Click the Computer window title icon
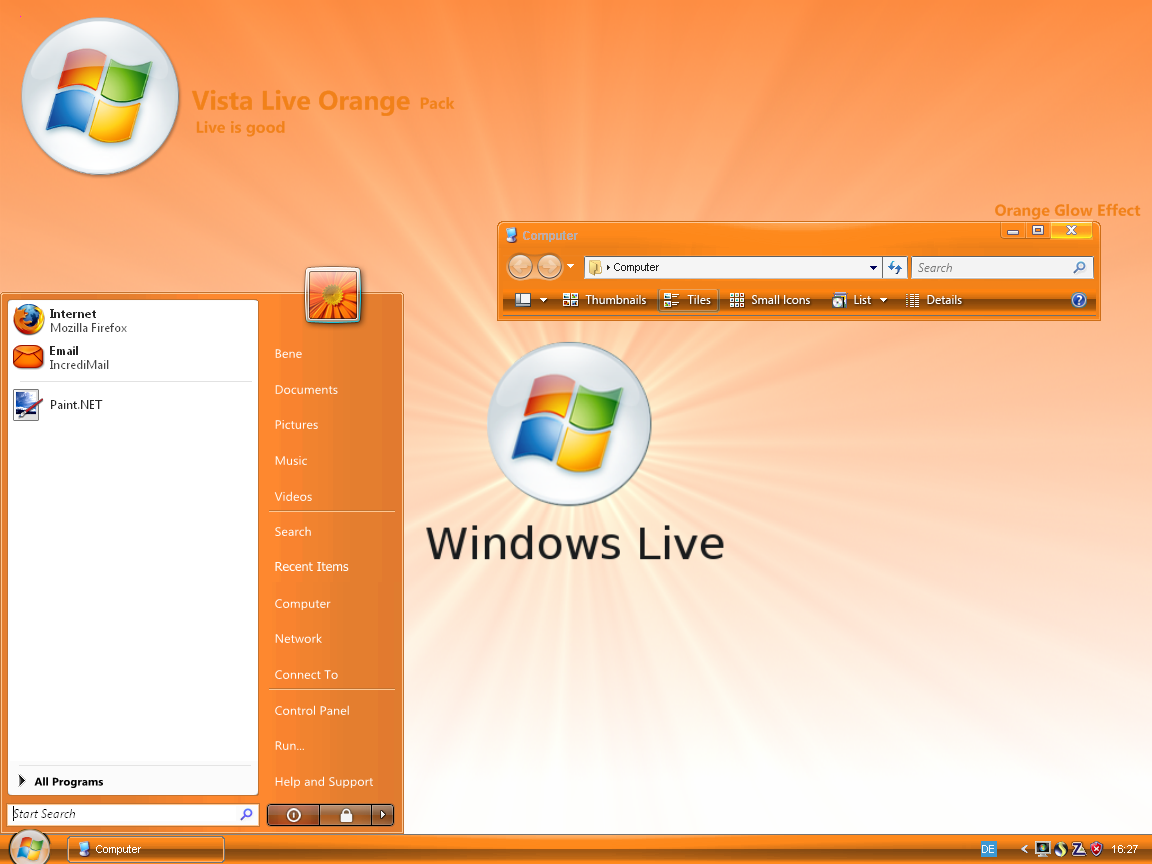The image size is (1152, 864). 511,235
